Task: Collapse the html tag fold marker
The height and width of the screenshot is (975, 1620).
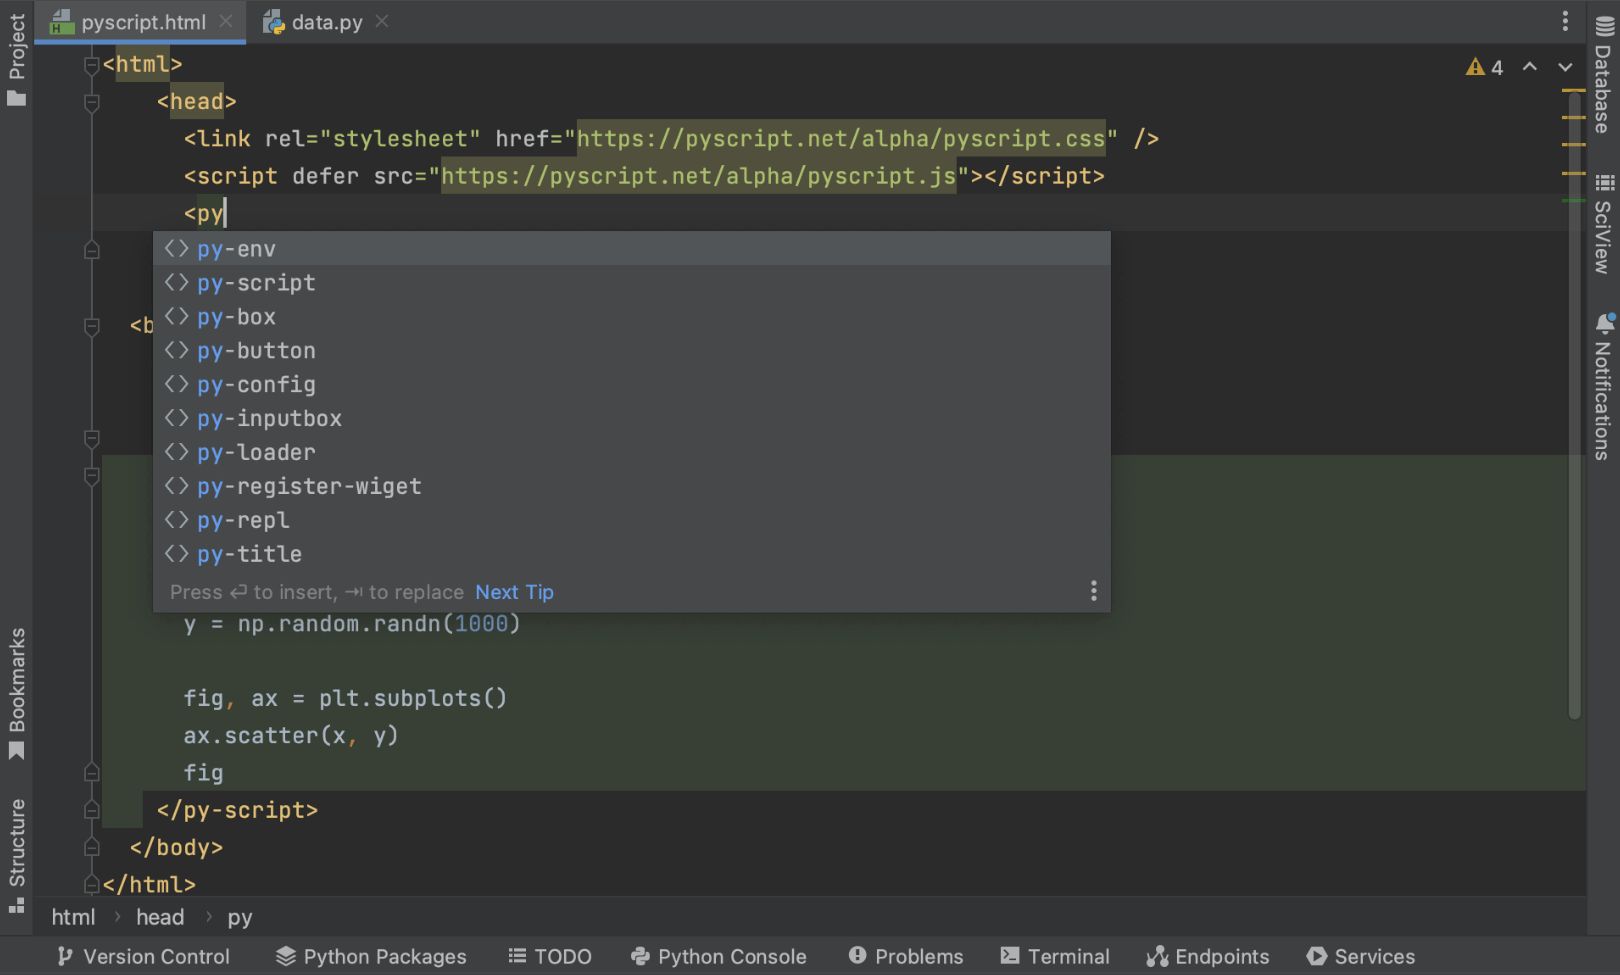Action: [x=92, y=65]
